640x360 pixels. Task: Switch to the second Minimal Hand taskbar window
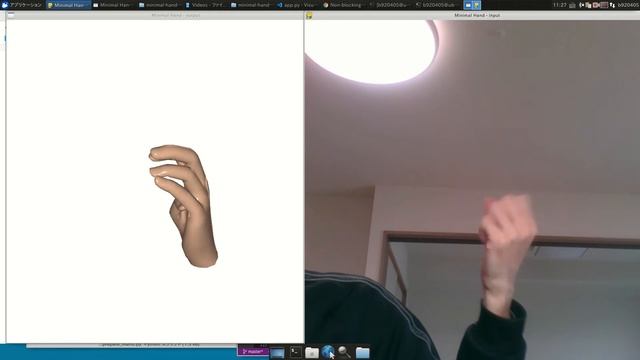tap(114, 5)
